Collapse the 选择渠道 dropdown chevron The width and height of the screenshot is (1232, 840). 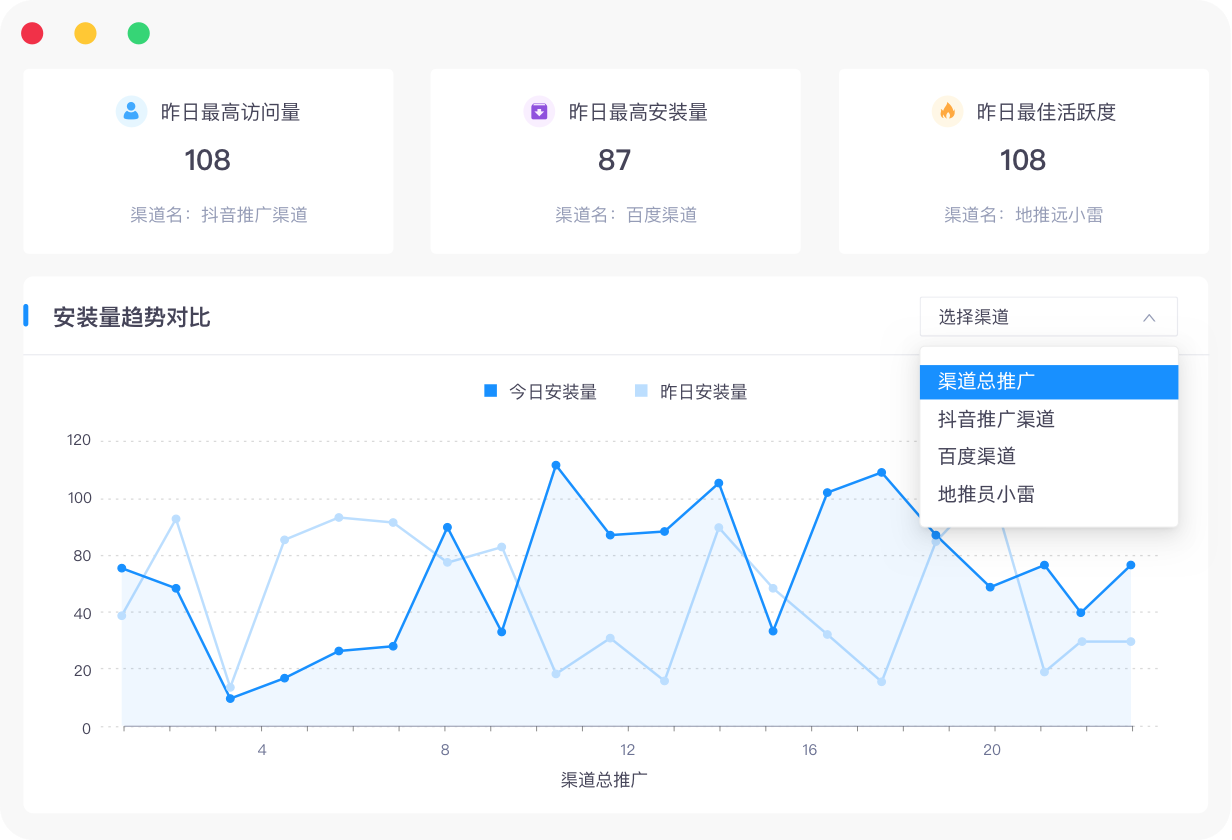[x=1149, y=317]
